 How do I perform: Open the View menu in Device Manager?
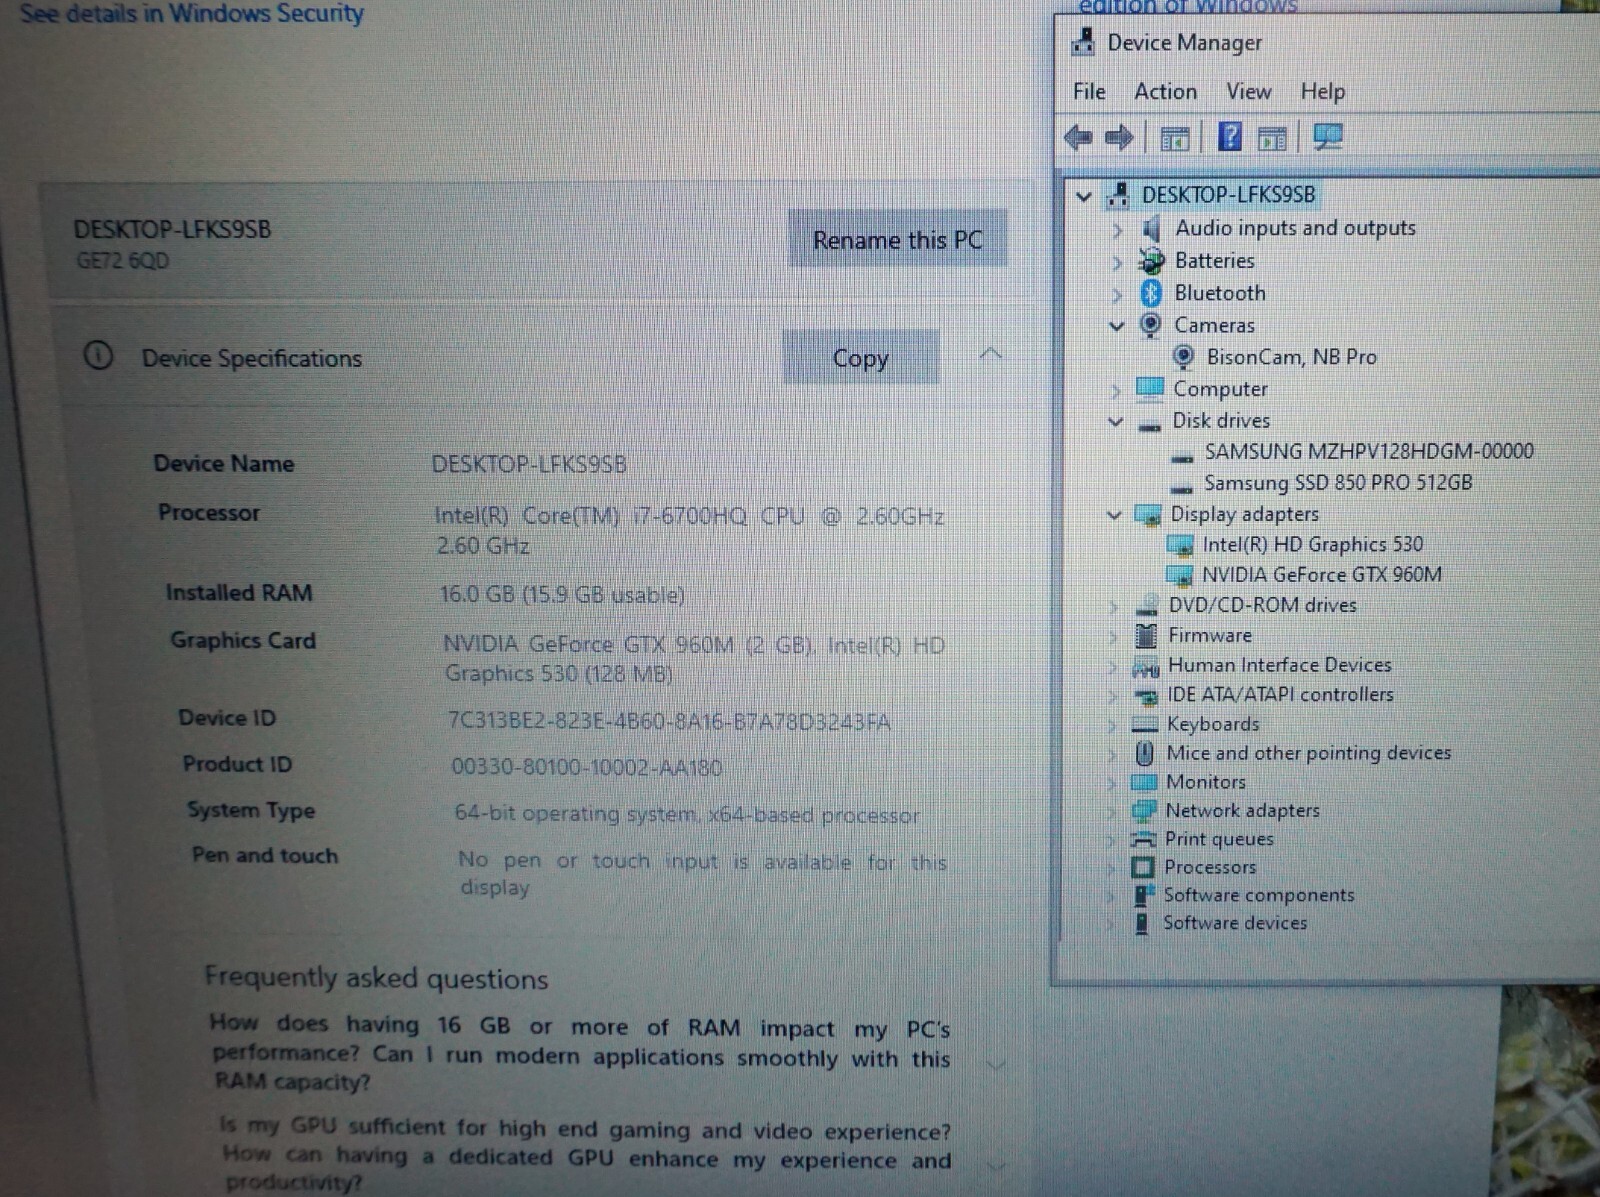point(1249,92)
